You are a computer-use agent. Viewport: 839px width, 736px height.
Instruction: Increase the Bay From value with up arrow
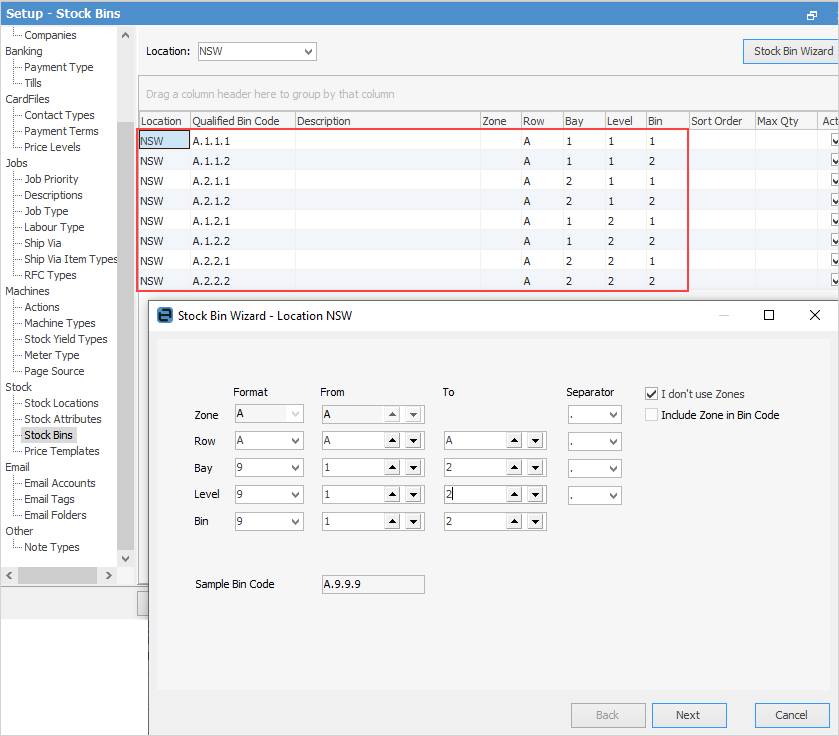(x=392, y=468)
